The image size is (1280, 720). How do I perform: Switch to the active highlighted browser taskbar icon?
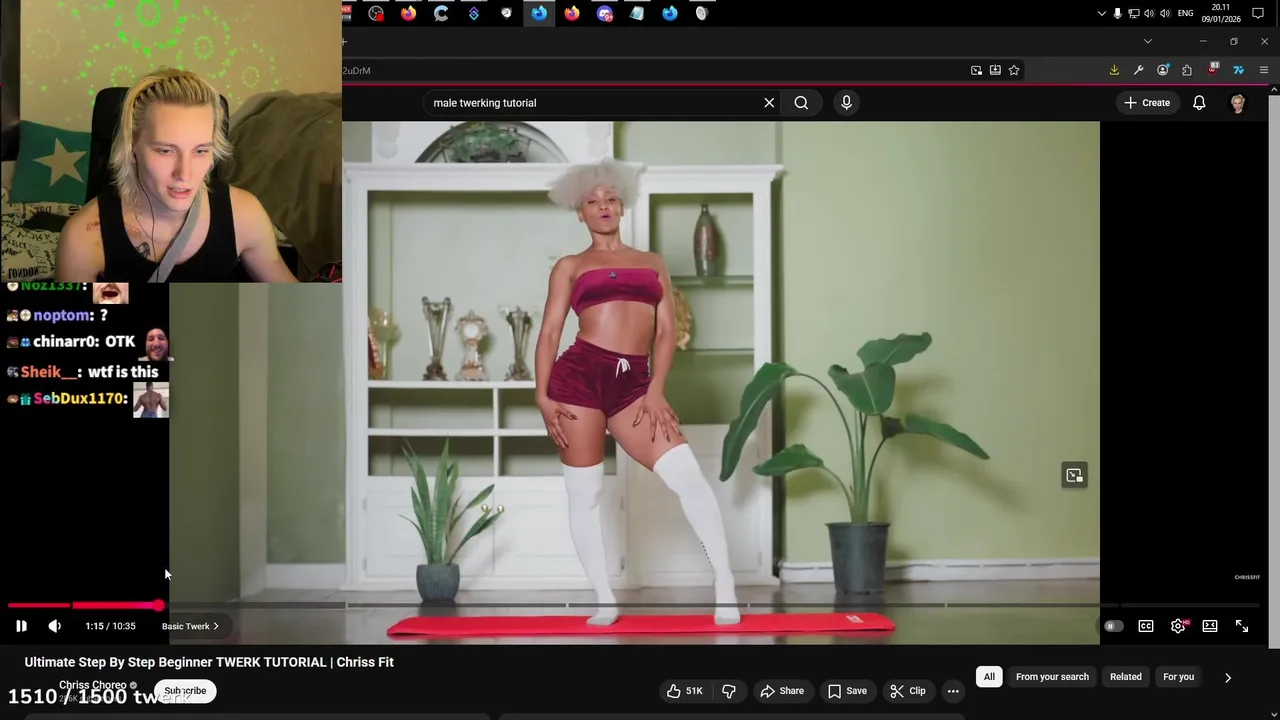[539, 13]
